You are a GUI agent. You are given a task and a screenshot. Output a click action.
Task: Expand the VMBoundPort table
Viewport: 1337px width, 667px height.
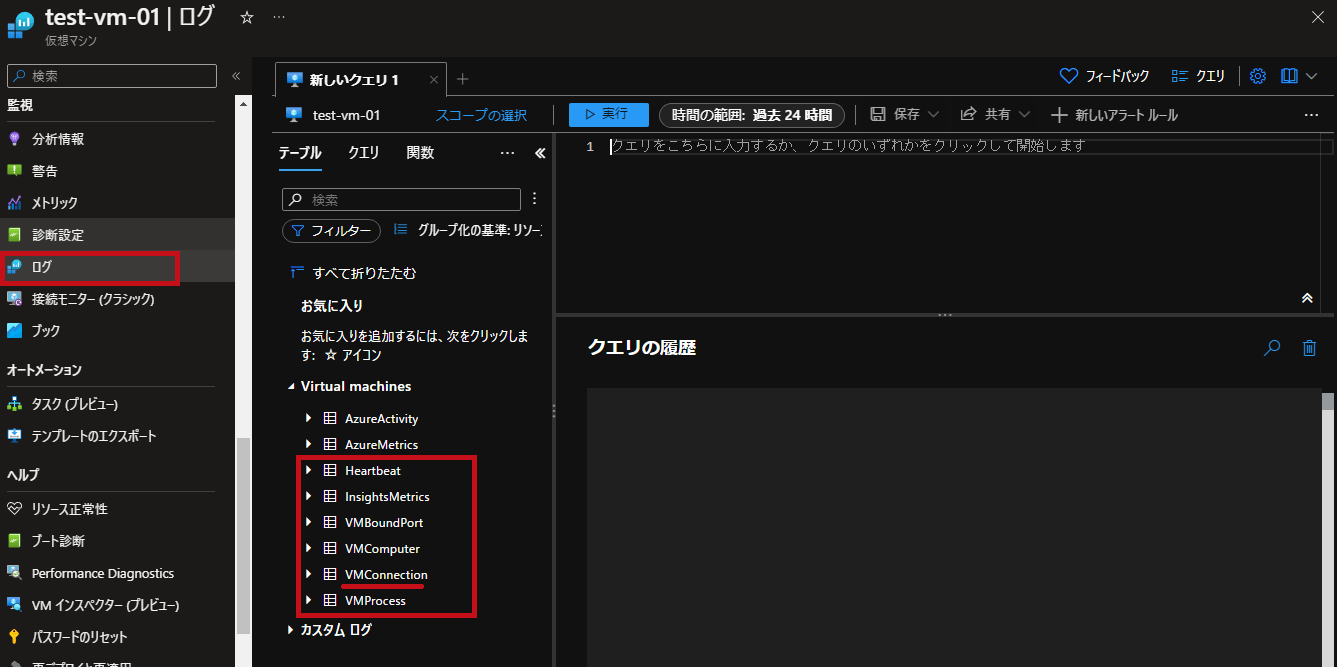(309, 522)
